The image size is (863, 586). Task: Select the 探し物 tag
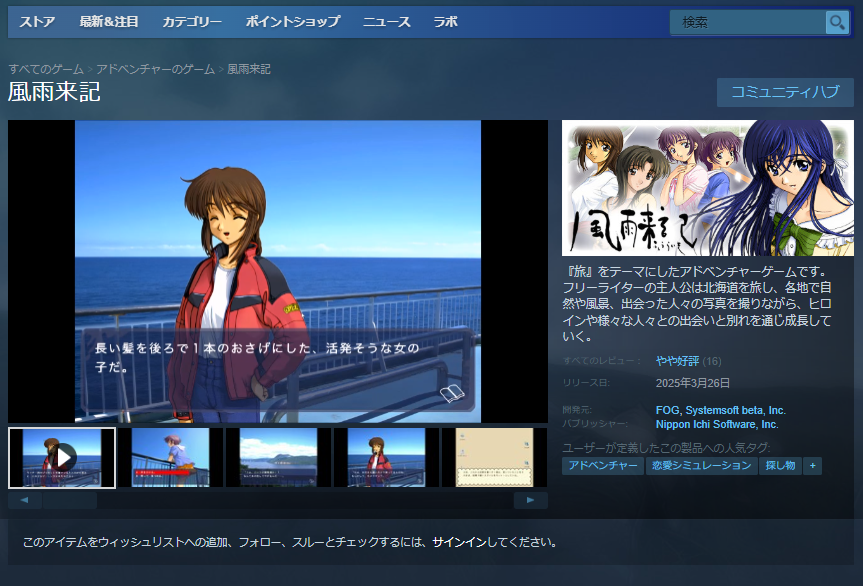(780, 466)
